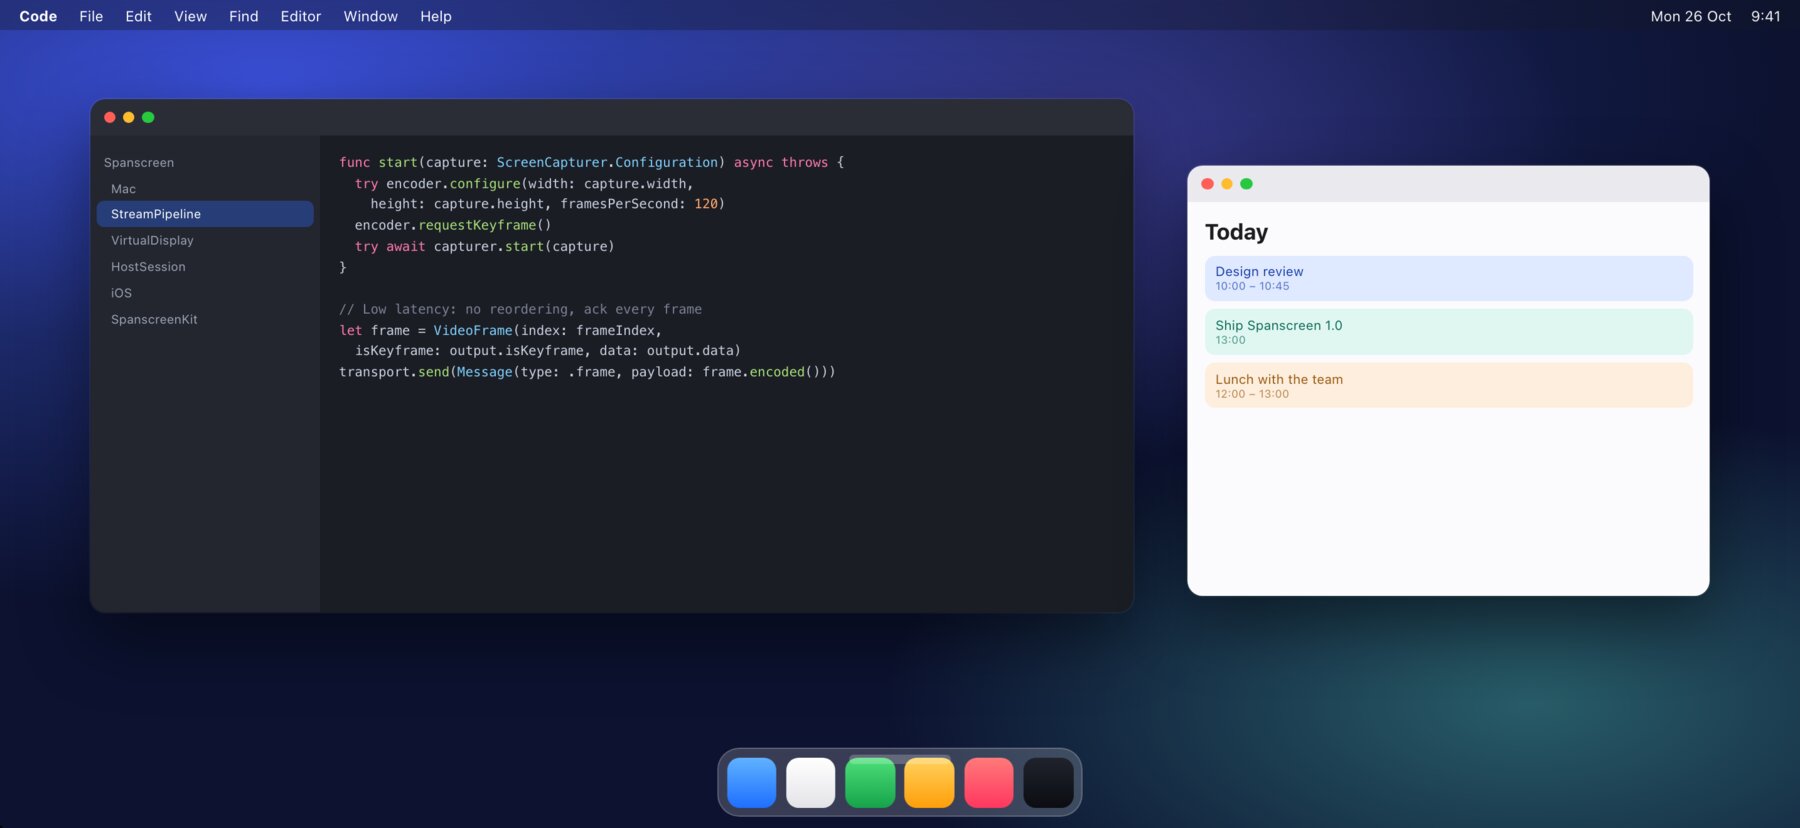Open the Find menu

(x=243, y=16)
